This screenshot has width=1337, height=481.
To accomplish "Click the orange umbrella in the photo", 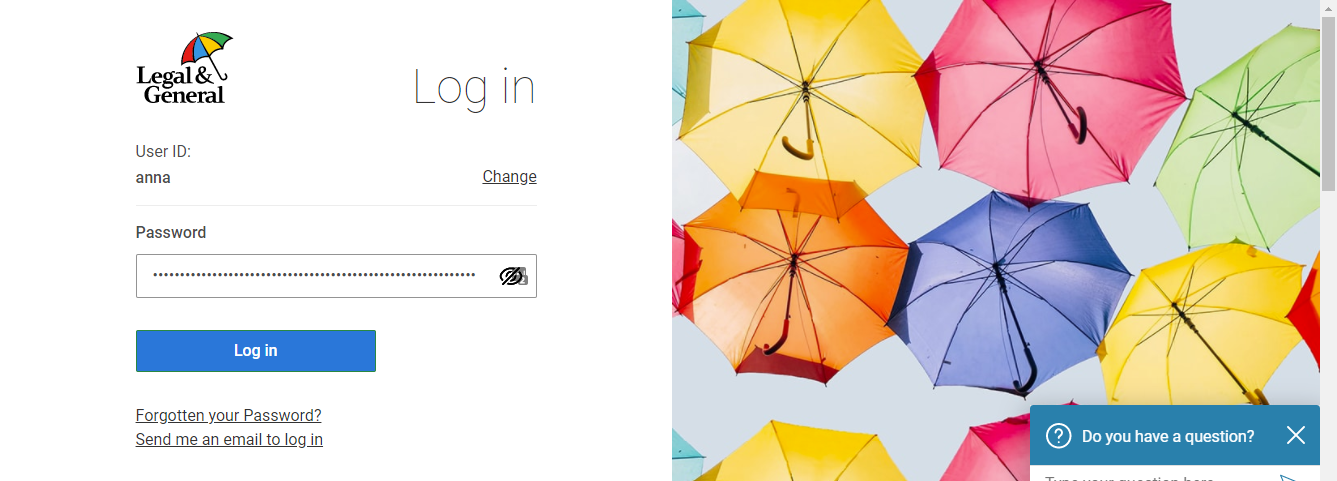I will [790, 275].
